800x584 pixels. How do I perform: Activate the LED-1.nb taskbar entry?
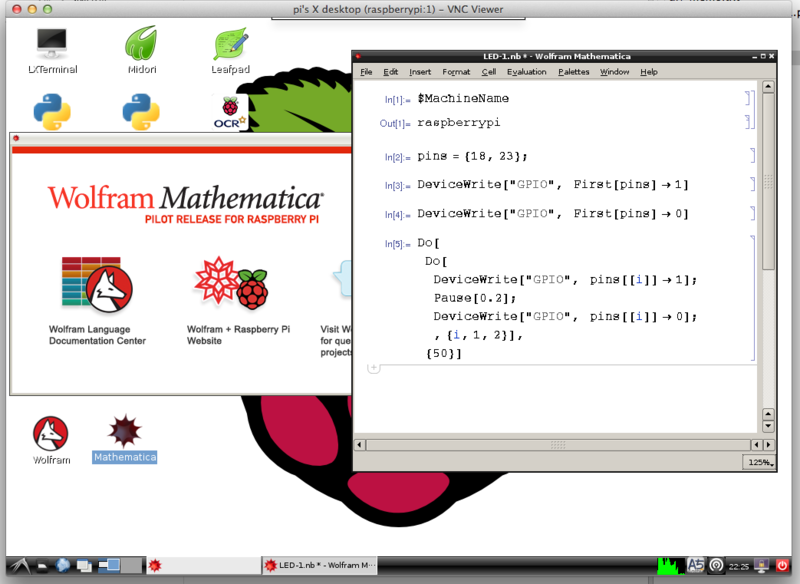pos(320,565)
